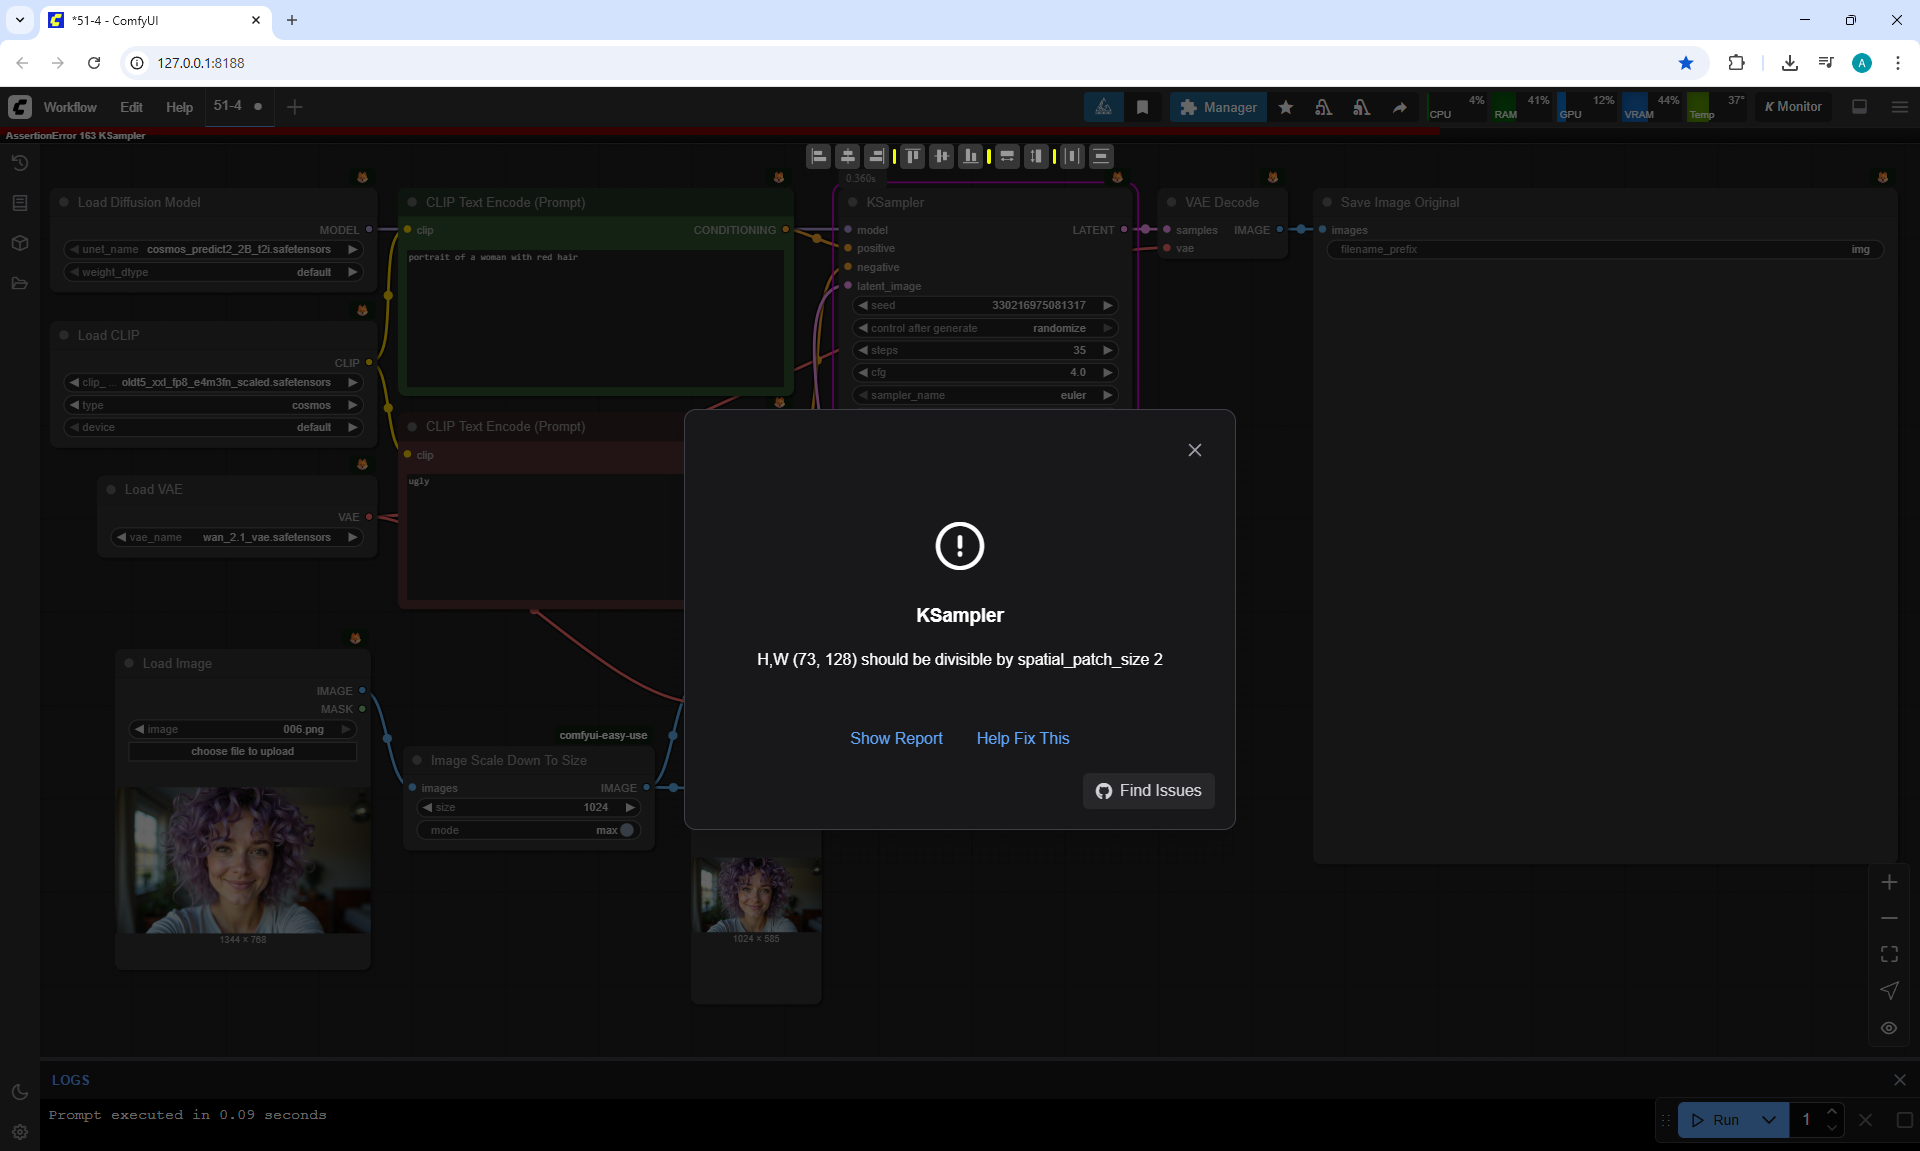The height and width of the screenshot is (1151, 1920).
Task: Click the favorites star icon beside Manager
Action: coord(1286,107)
